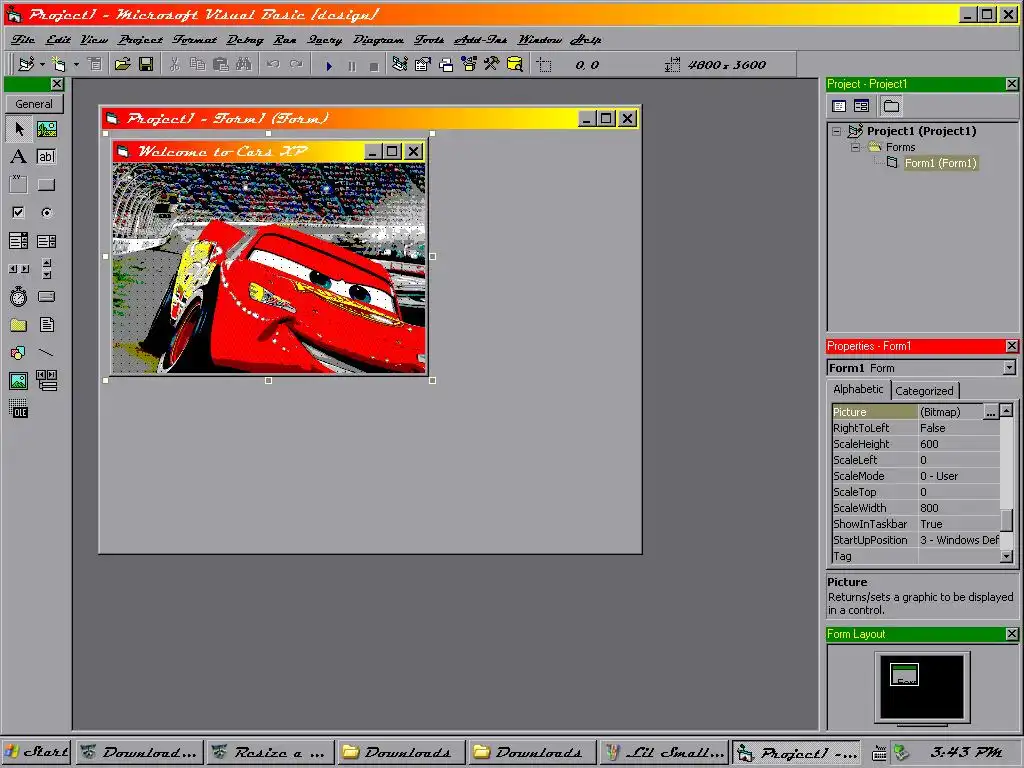Click the Open Project toolbar icon

pos(122,64)
